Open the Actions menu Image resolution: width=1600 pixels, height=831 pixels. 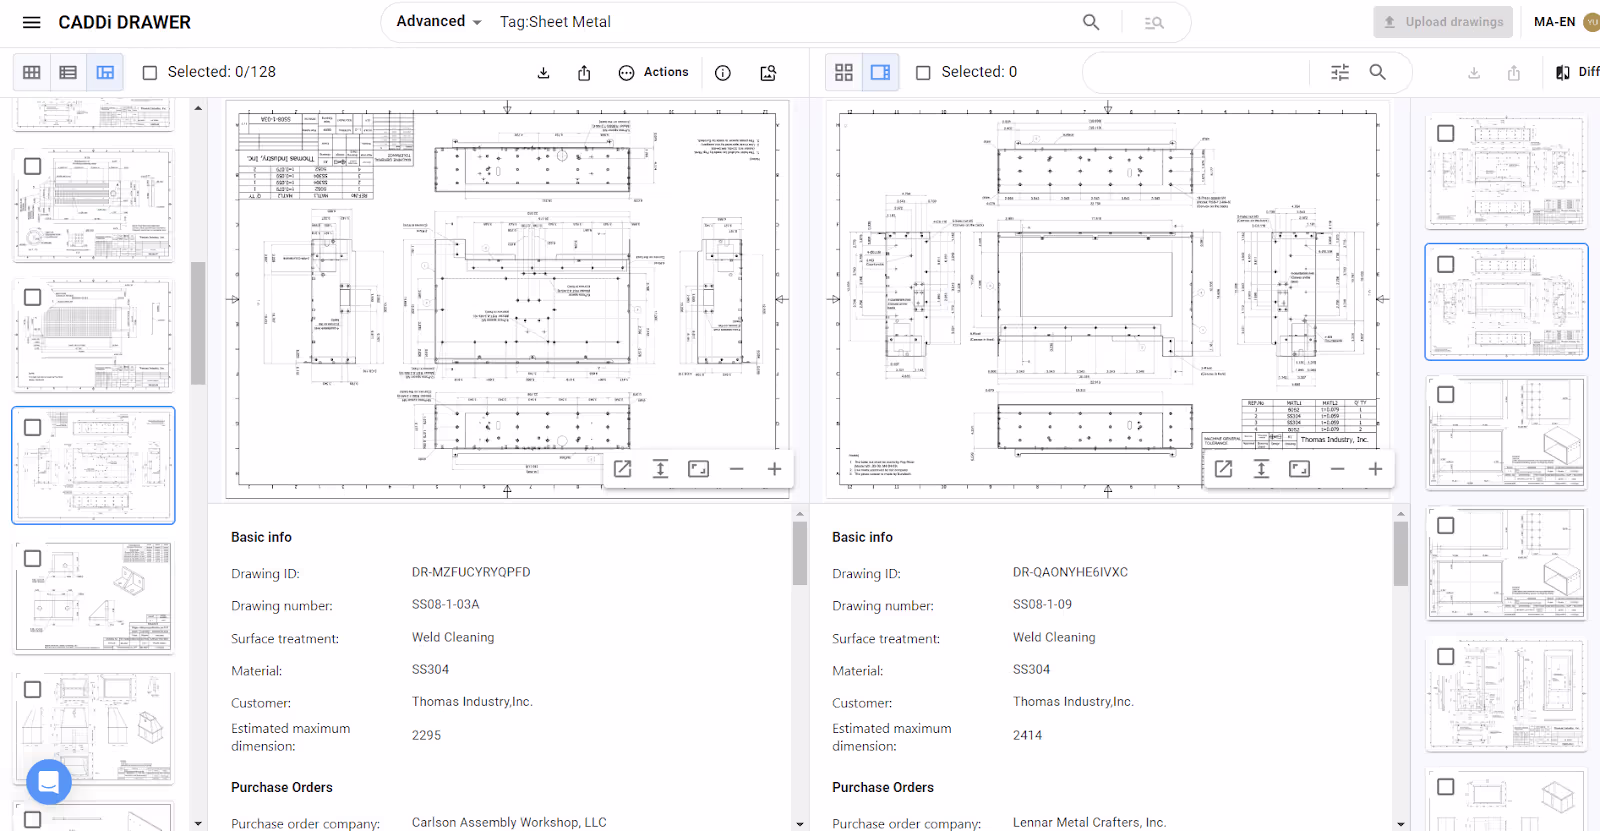[x=654, y=72]
